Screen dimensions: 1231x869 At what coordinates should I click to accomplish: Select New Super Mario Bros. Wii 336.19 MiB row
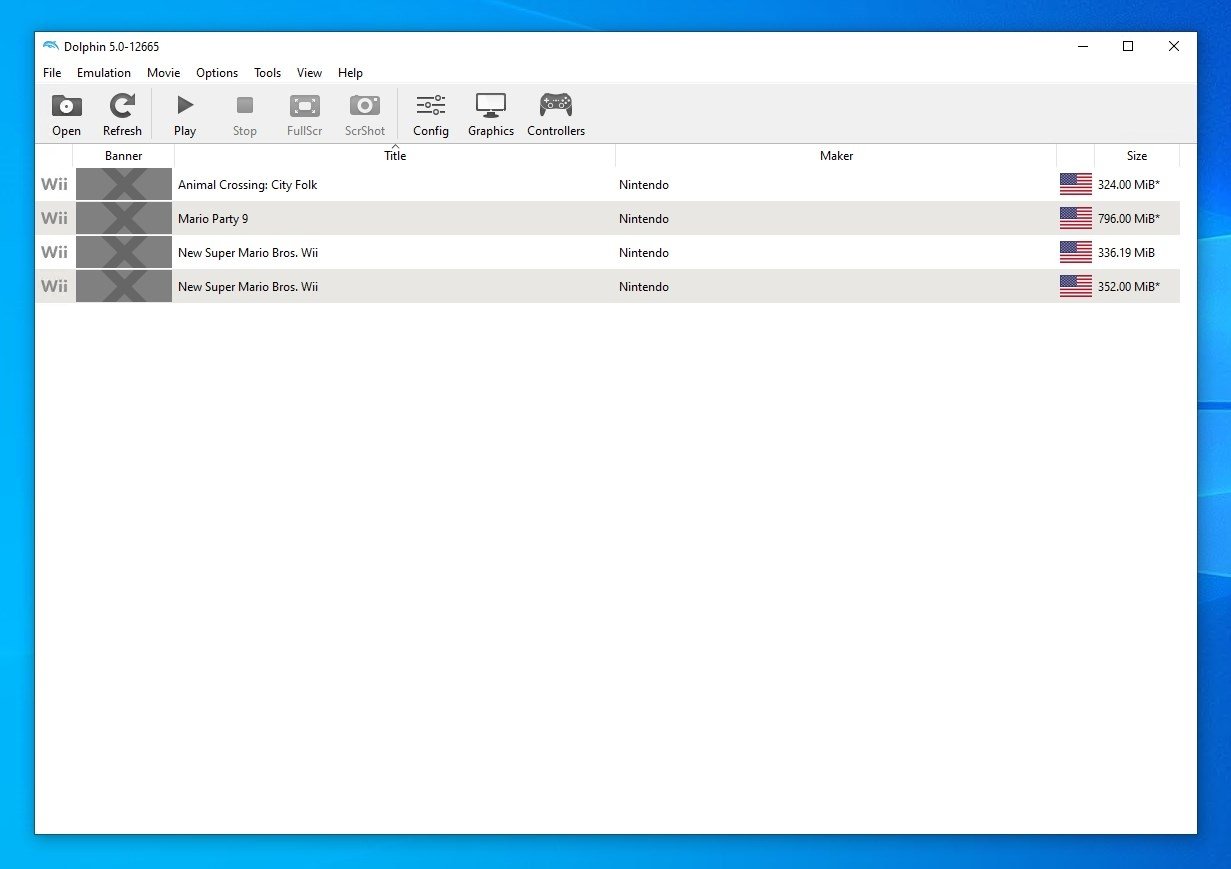click(x=608, y=253)
